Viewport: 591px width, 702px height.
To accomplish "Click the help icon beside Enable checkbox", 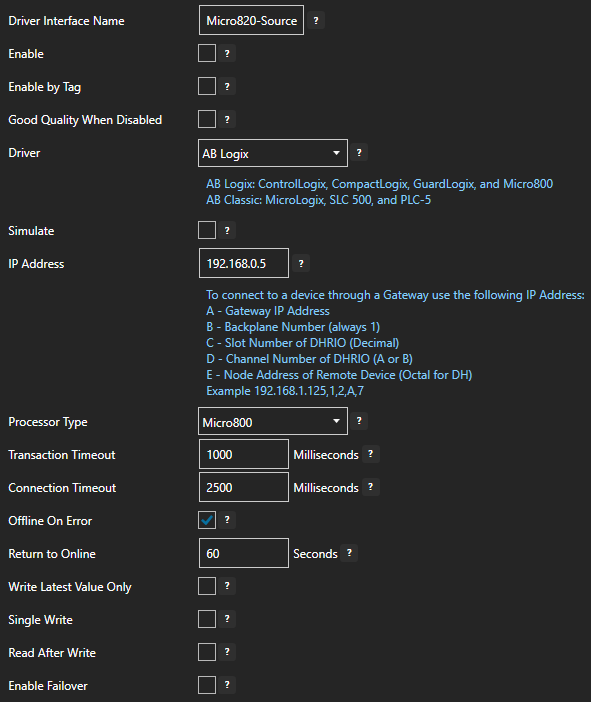I will point(227,54).
